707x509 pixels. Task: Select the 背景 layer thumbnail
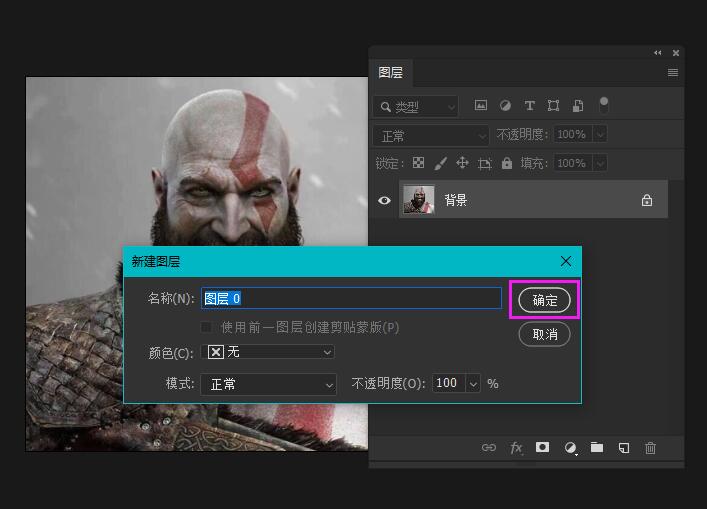point(418,199)
